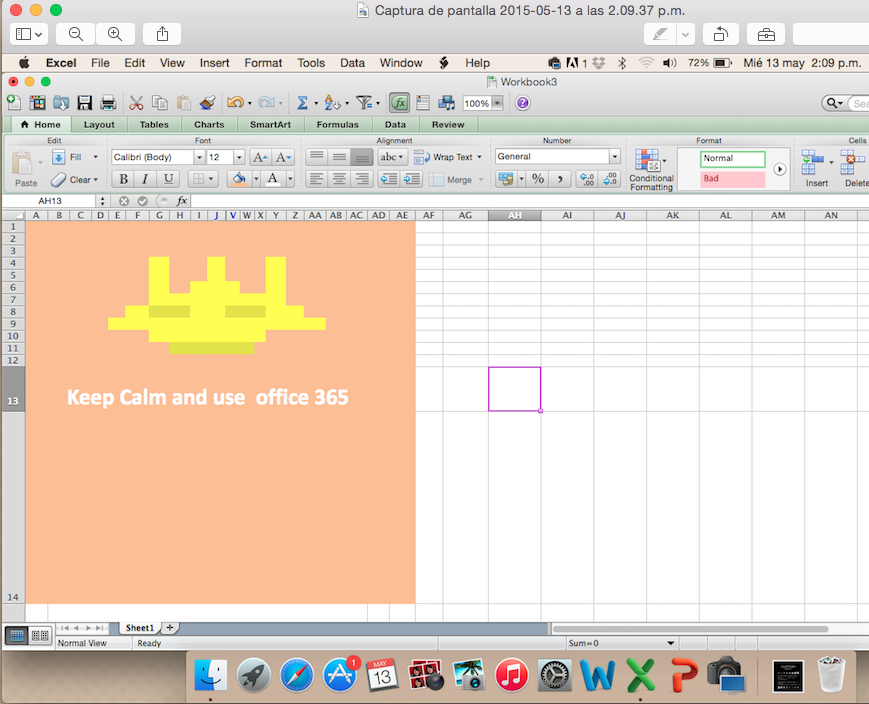Click the Conditional Formatting icon
The image size is (869, 704).
[647, 160]
